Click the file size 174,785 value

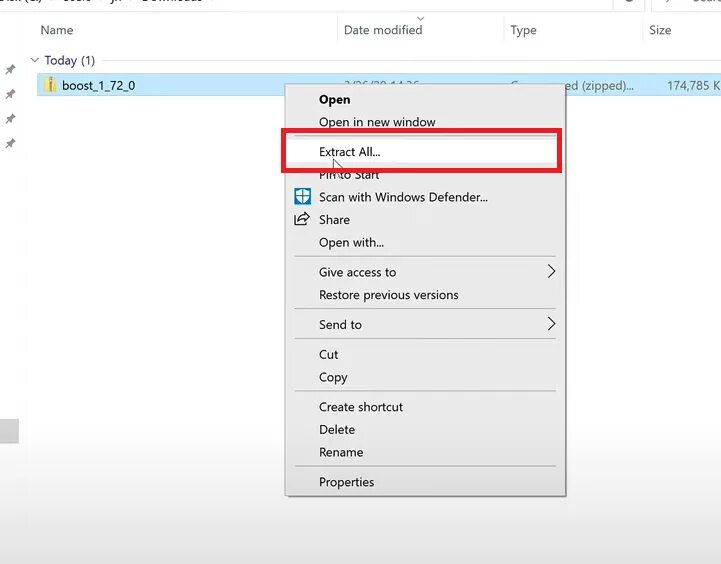coord(693,85)
